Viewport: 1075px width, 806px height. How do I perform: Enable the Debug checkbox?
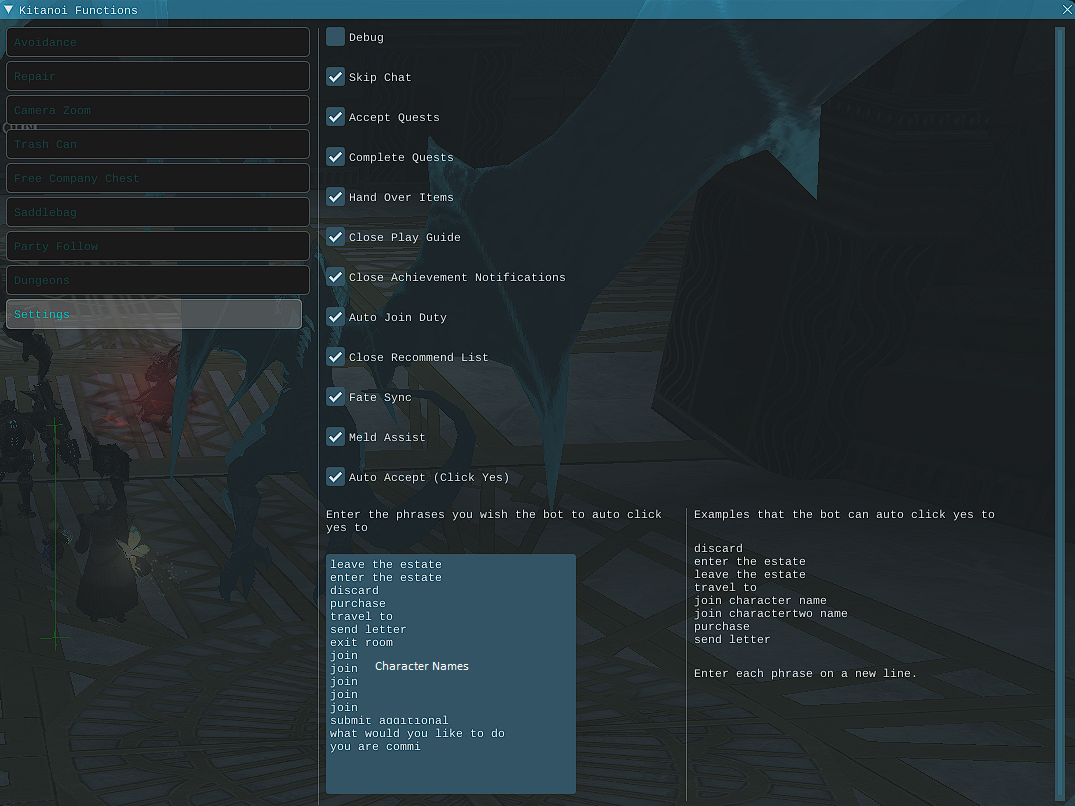(x=336, y=37)
